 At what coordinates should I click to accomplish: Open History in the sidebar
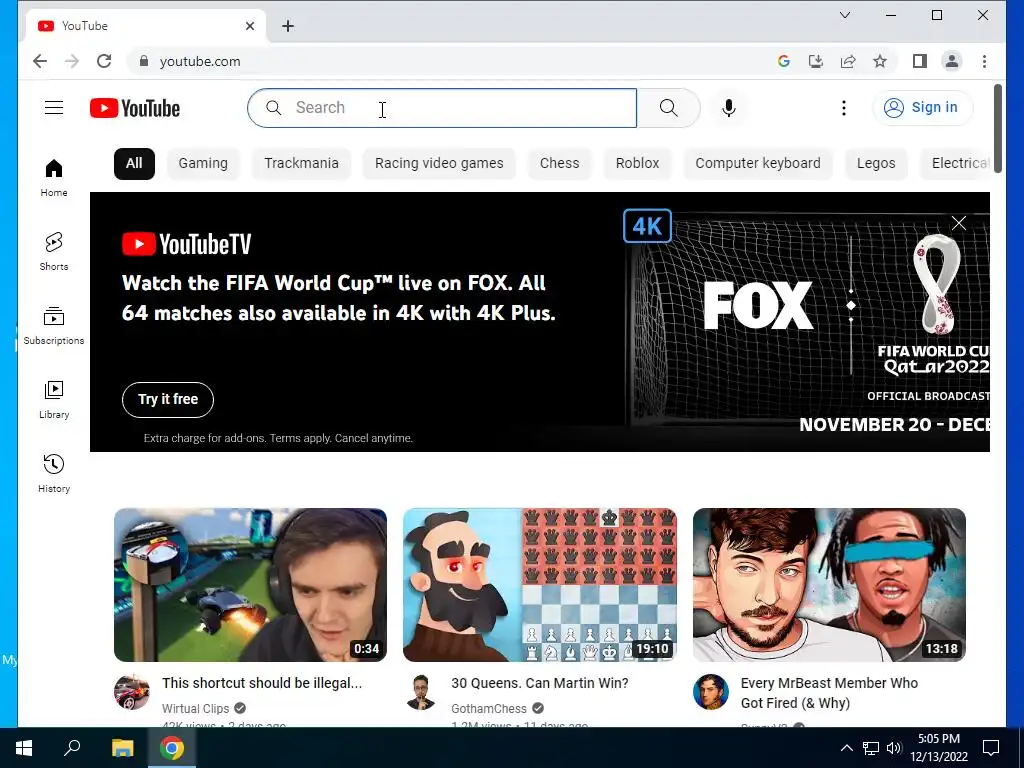click(54, 473)
